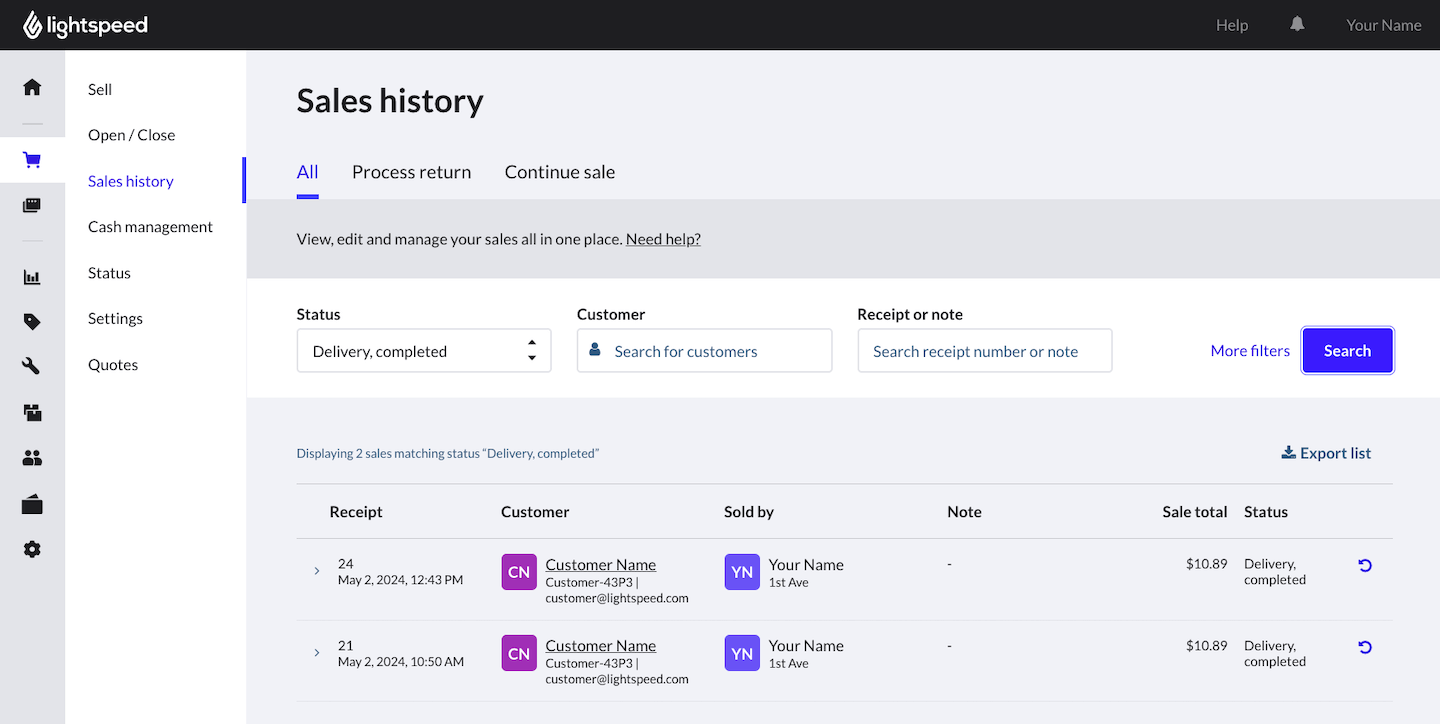Click return icon for receipt 21
Viewport: 1440px width, 724px height.
tap(1364, 647)
